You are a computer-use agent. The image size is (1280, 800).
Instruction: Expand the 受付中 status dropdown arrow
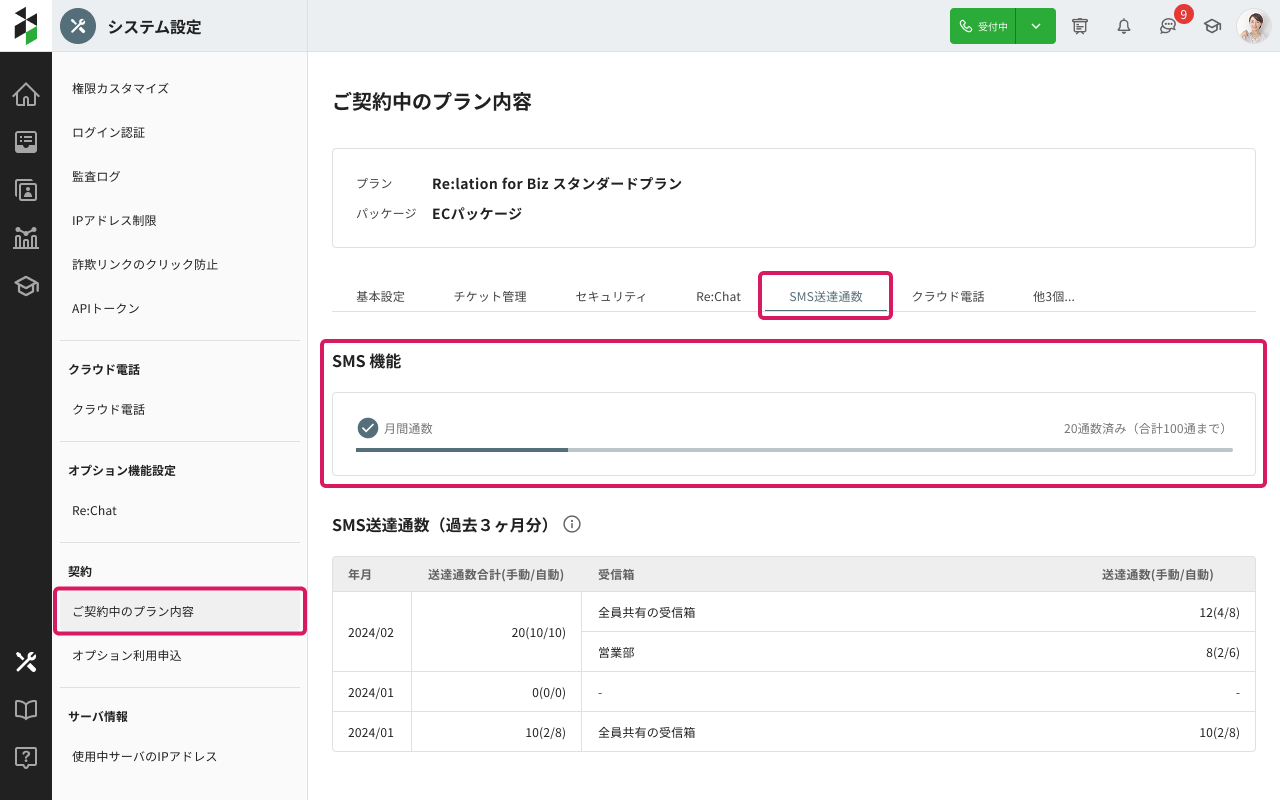(x=1036, y=26)
